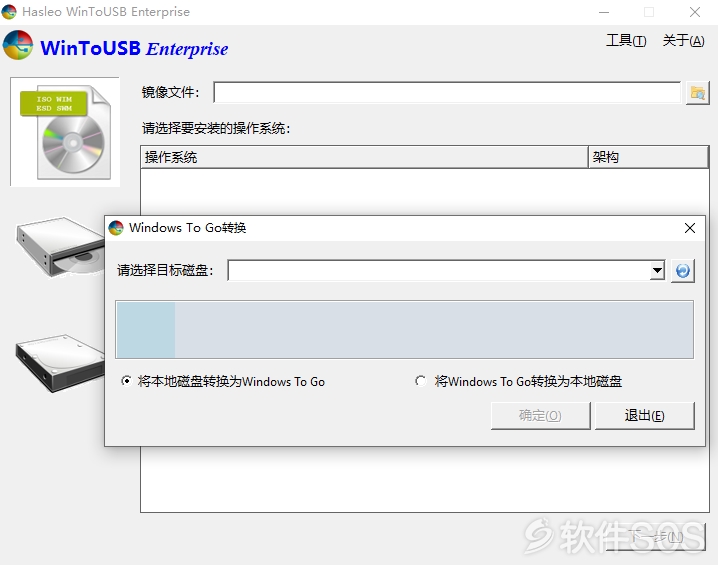Close the Windows To Go转换 dialog
Viewport: 718px width, 565px height.
click(x=690, y=228)
